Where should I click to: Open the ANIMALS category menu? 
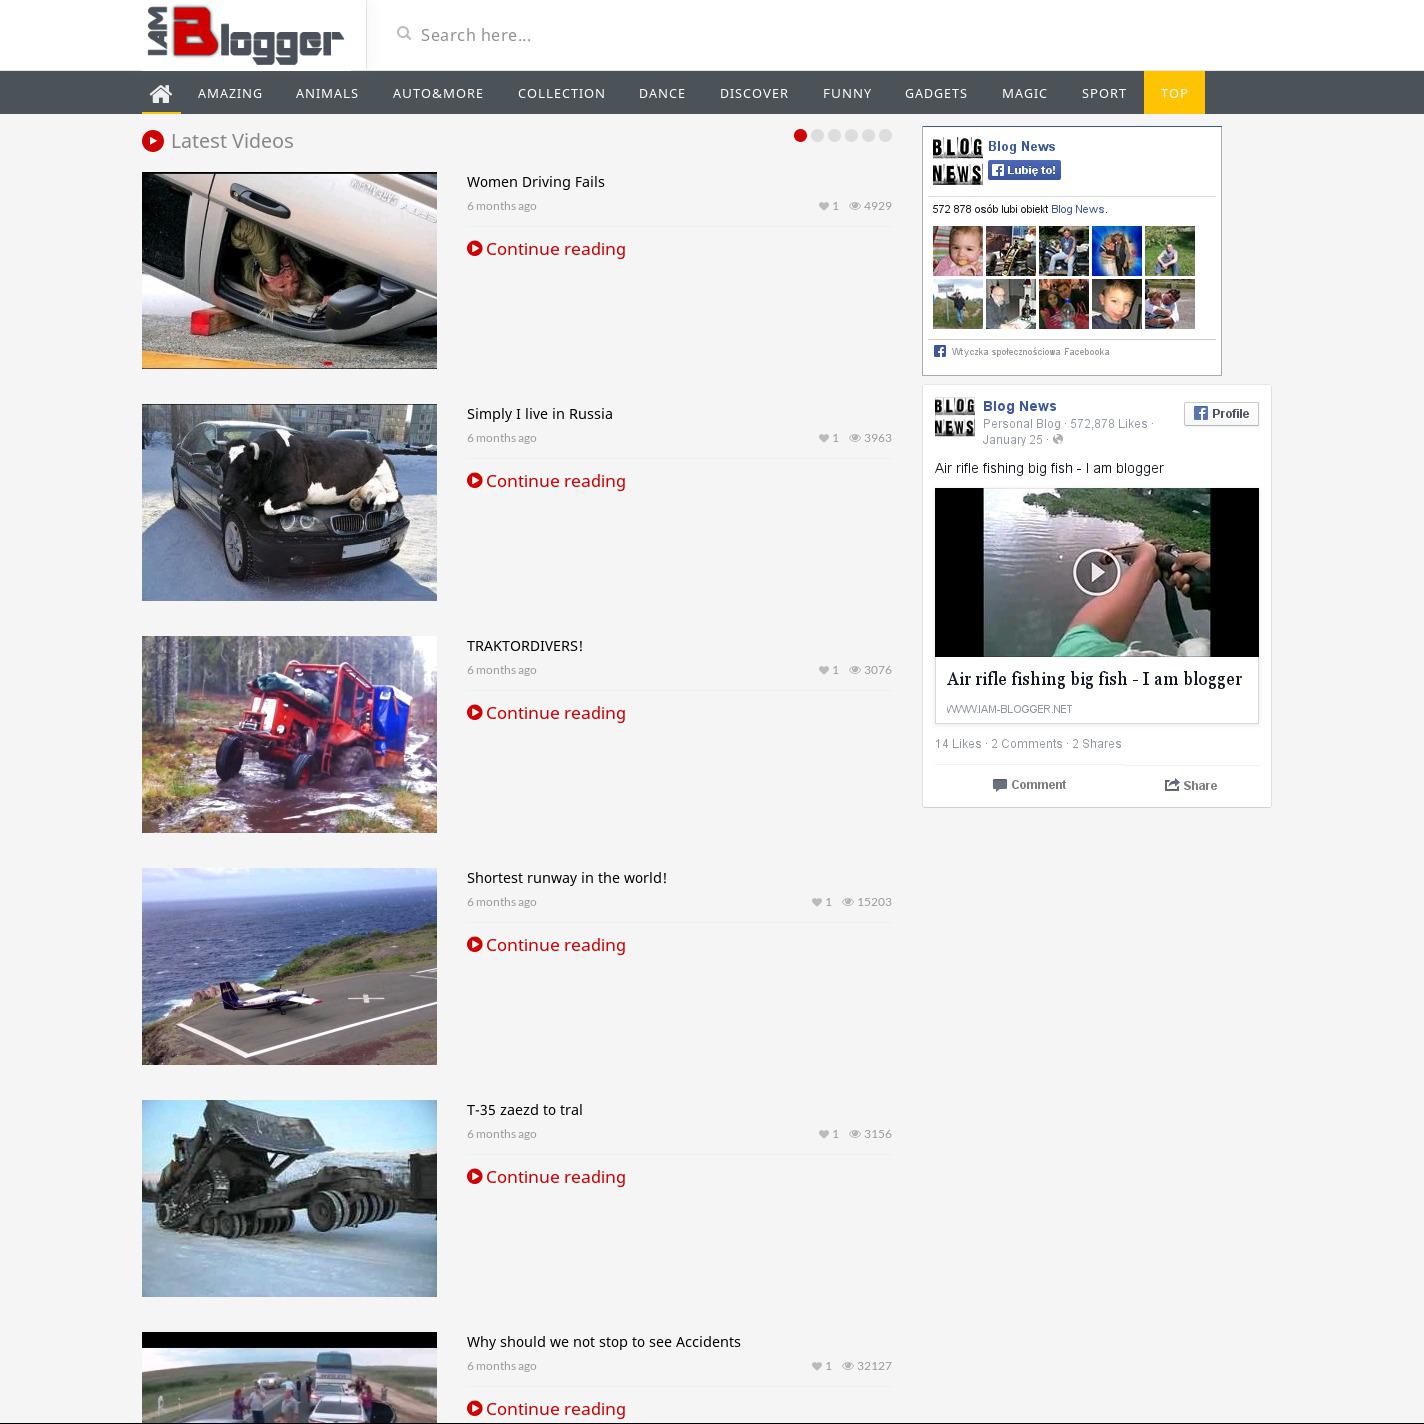tap(327, 93)
